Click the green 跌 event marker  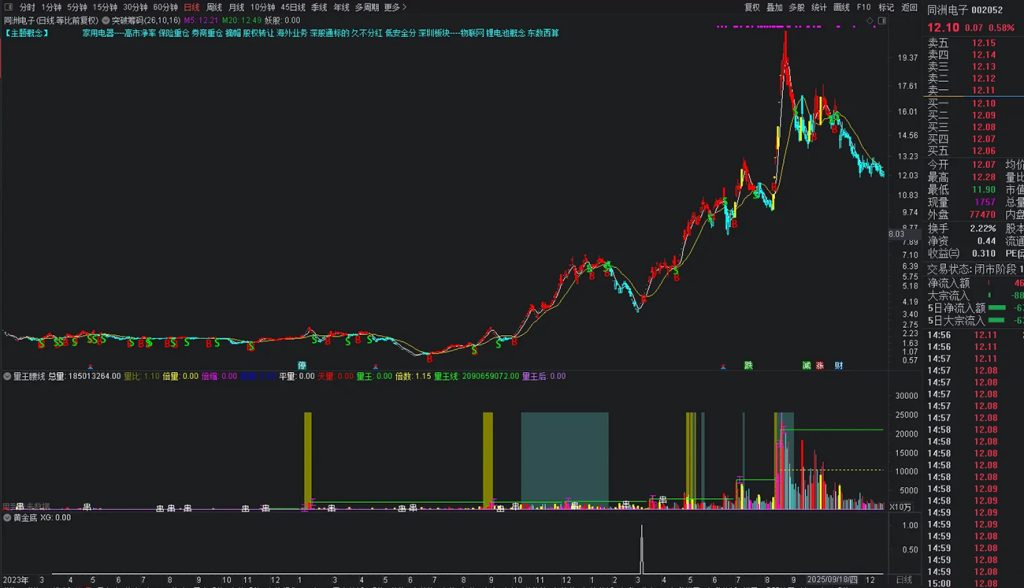point(747,365)
